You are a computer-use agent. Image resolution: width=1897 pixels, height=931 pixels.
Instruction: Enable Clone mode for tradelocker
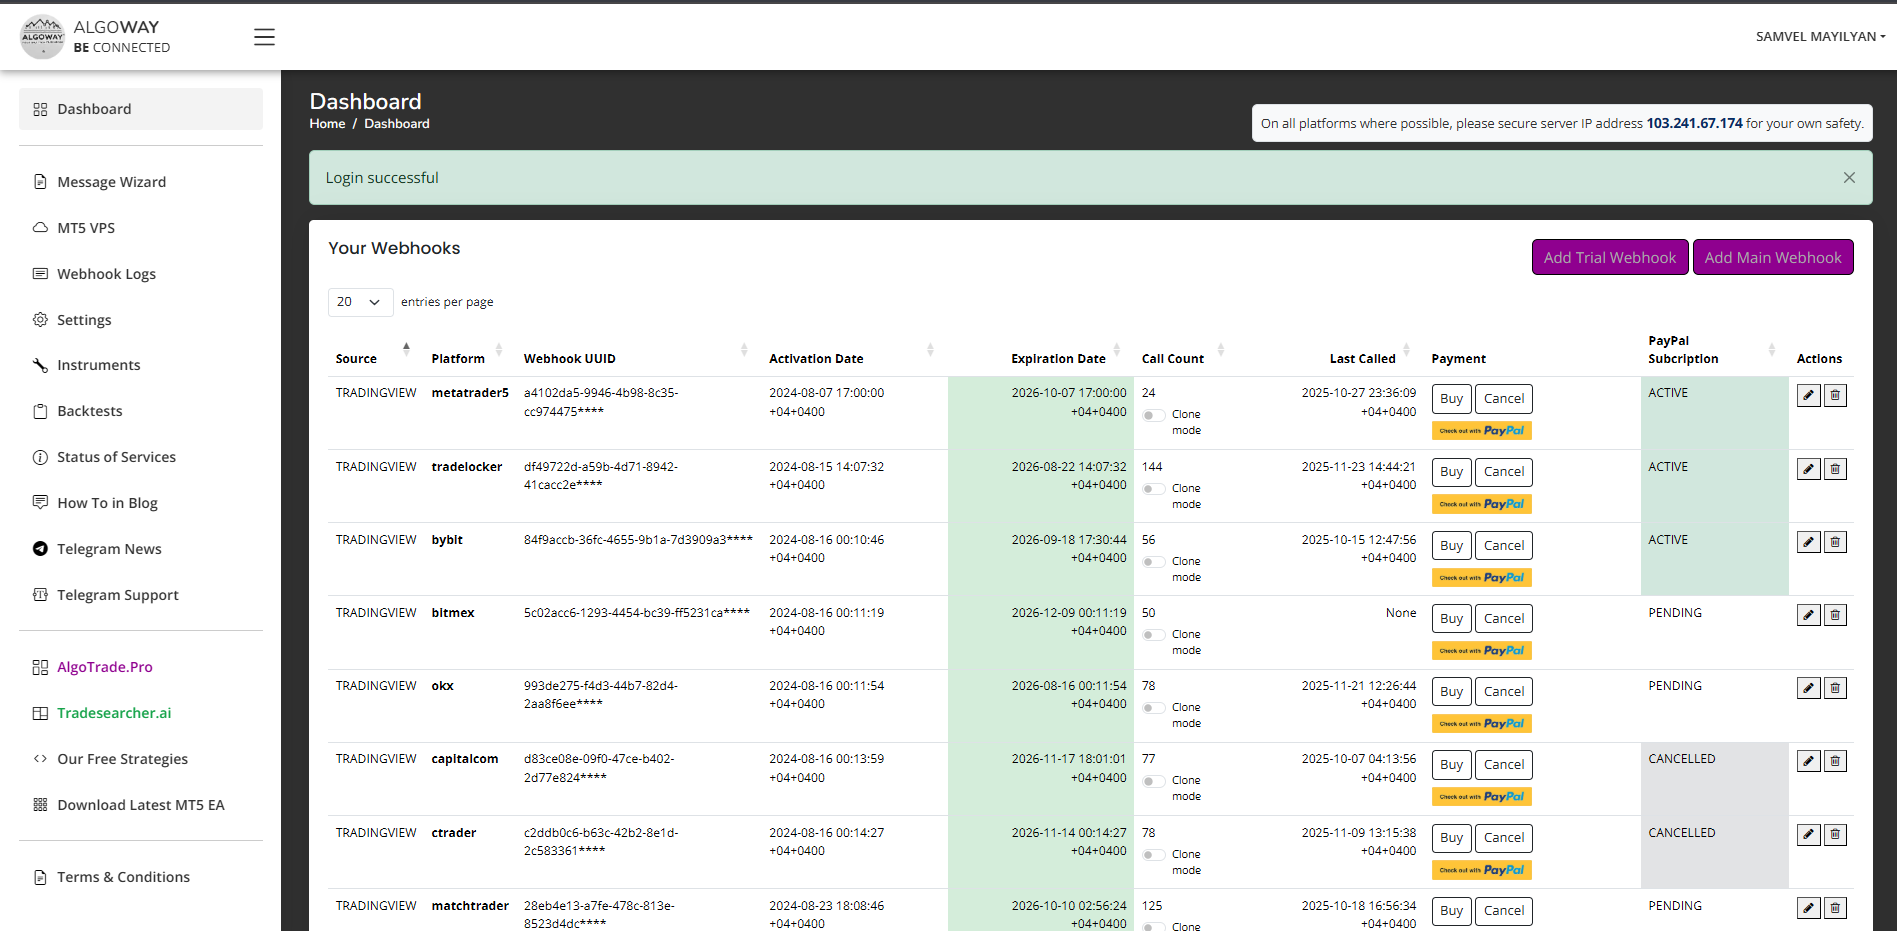[1153, 489]
